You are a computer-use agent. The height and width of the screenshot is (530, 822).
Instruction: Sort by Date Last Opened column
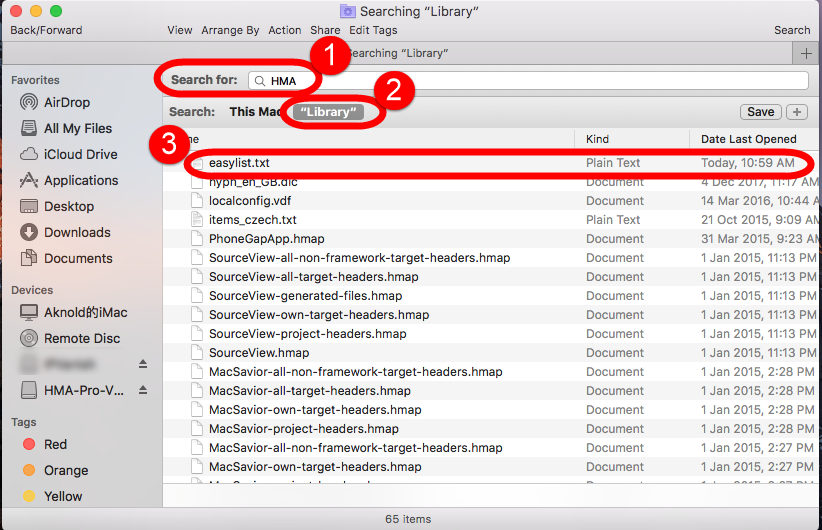point(748,139)
